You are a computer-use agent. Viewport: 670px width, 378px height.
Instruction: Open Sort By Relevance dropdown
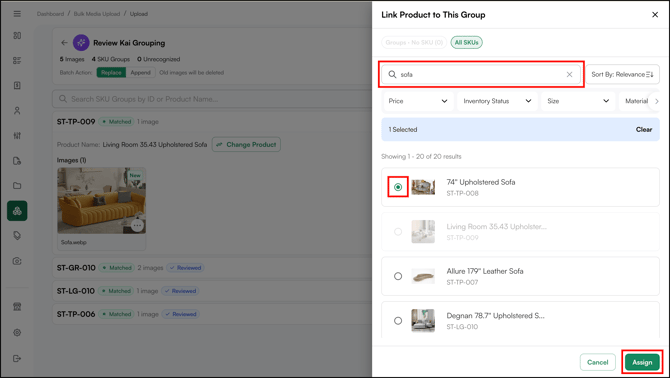[x=622, y=74]
